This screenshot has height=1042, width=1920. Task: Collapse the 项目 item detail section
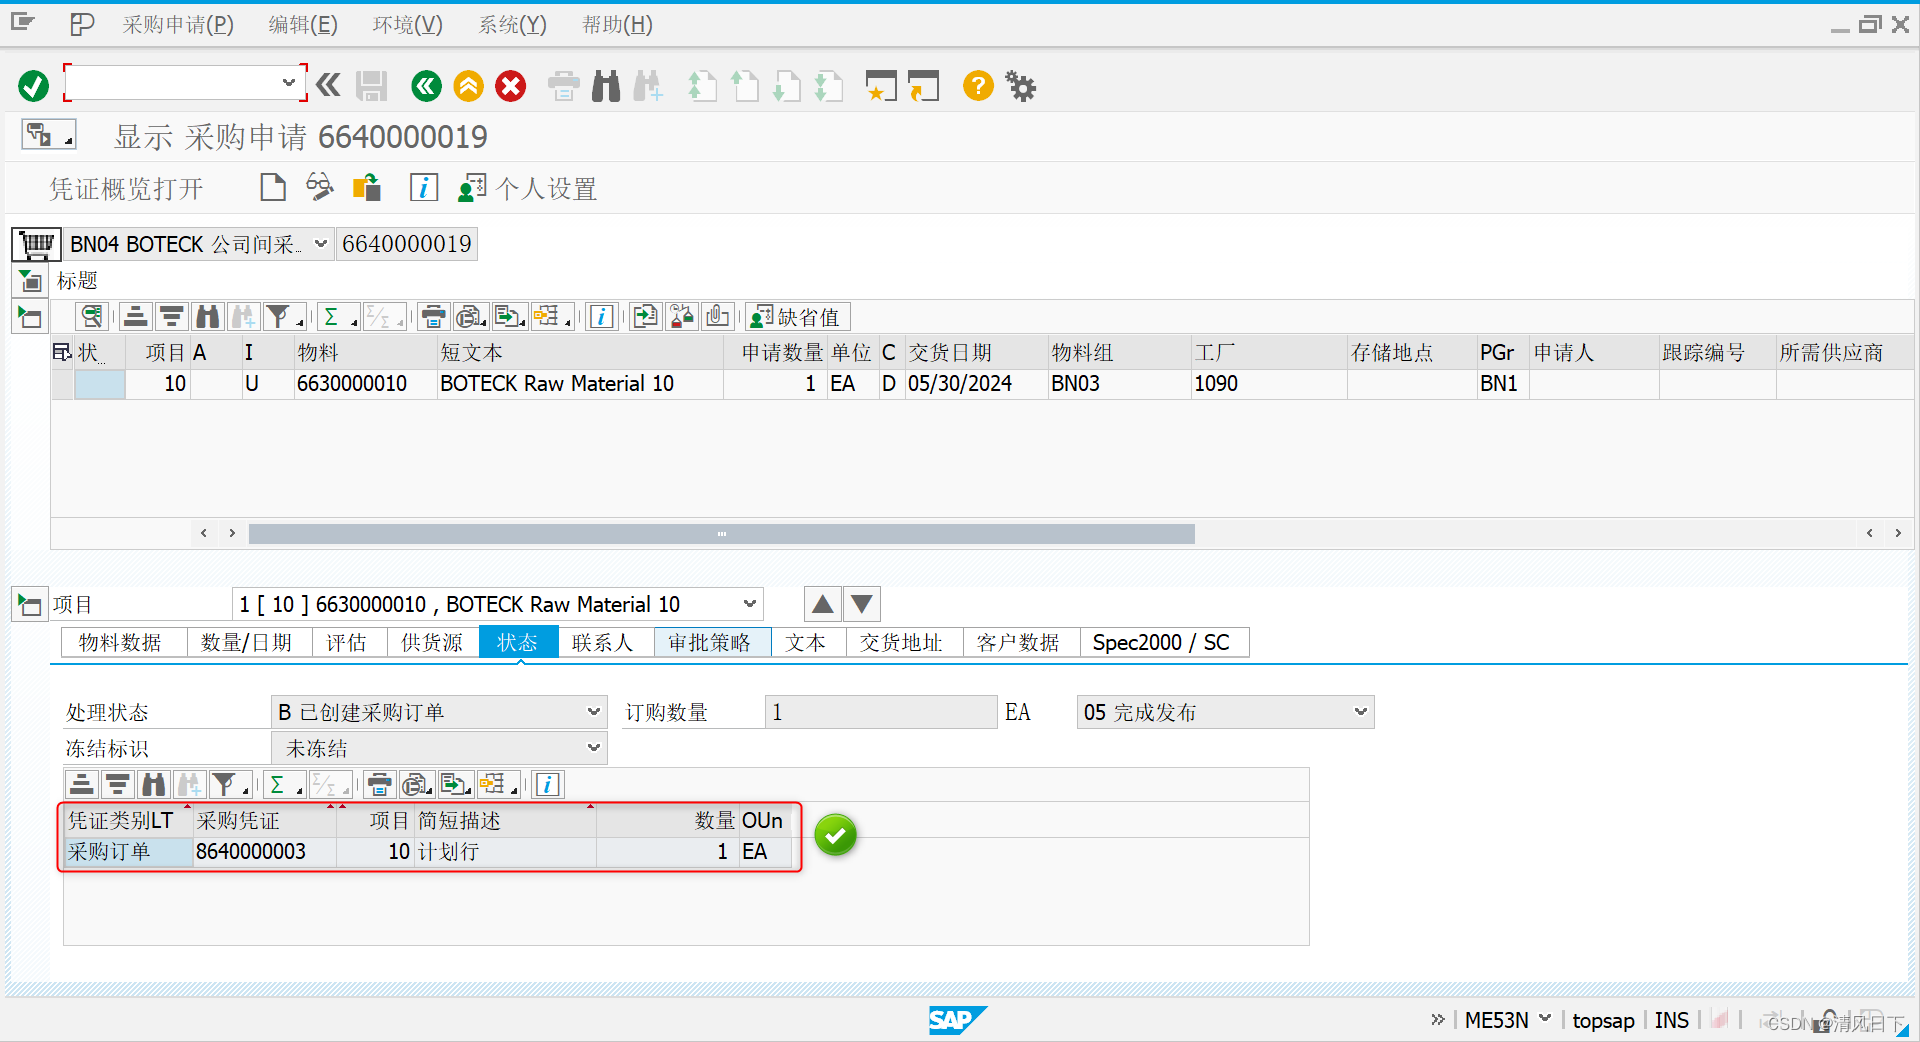30,604
